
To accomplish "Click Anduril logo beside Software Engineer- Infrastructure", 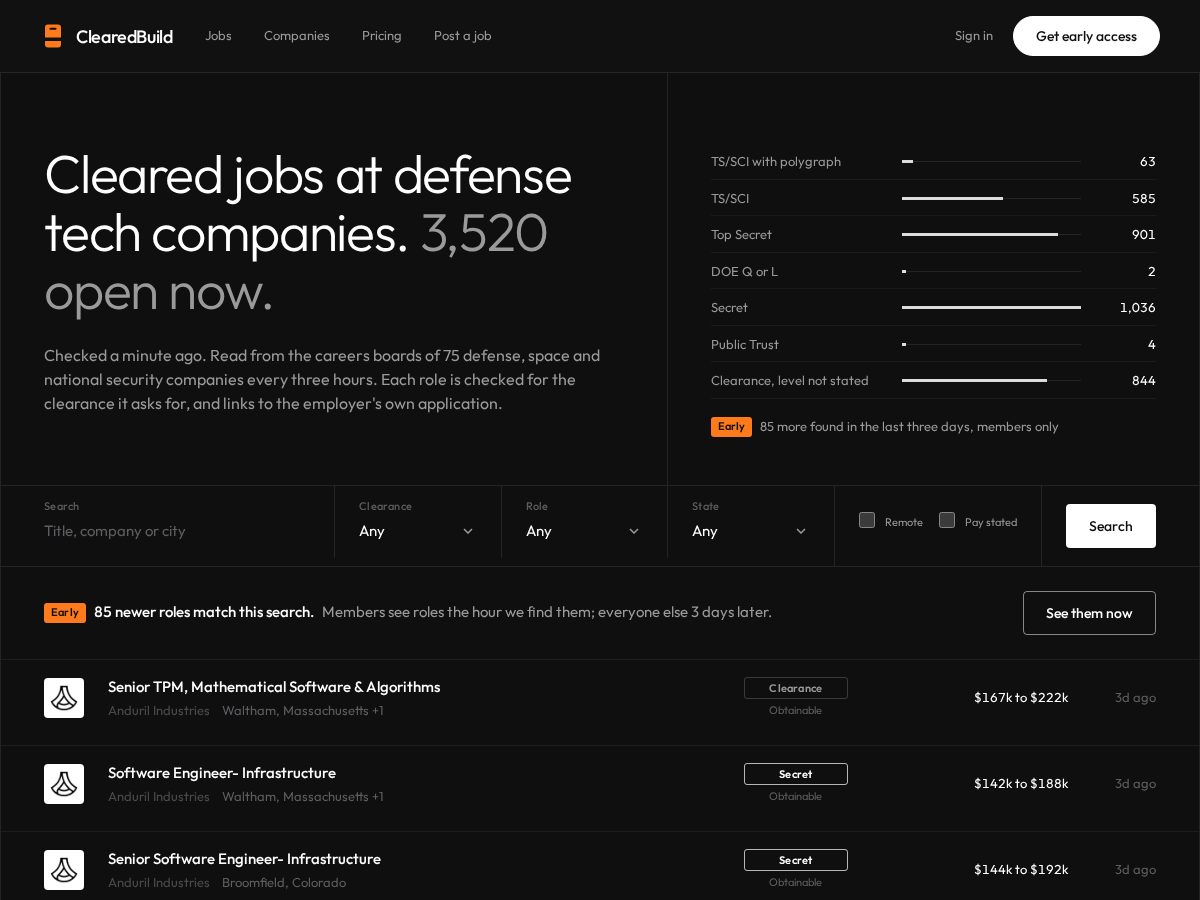I will tap(64, 784).
